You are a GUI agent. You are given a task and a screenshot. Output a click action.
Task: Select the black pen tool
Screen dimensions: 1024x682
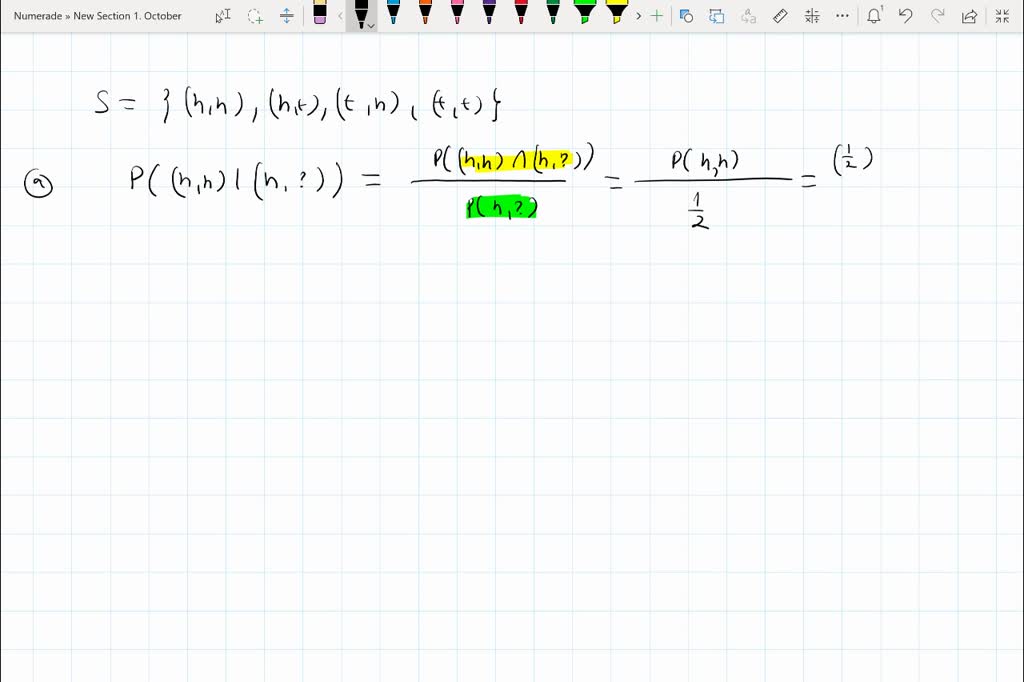(x=361, y=15)
